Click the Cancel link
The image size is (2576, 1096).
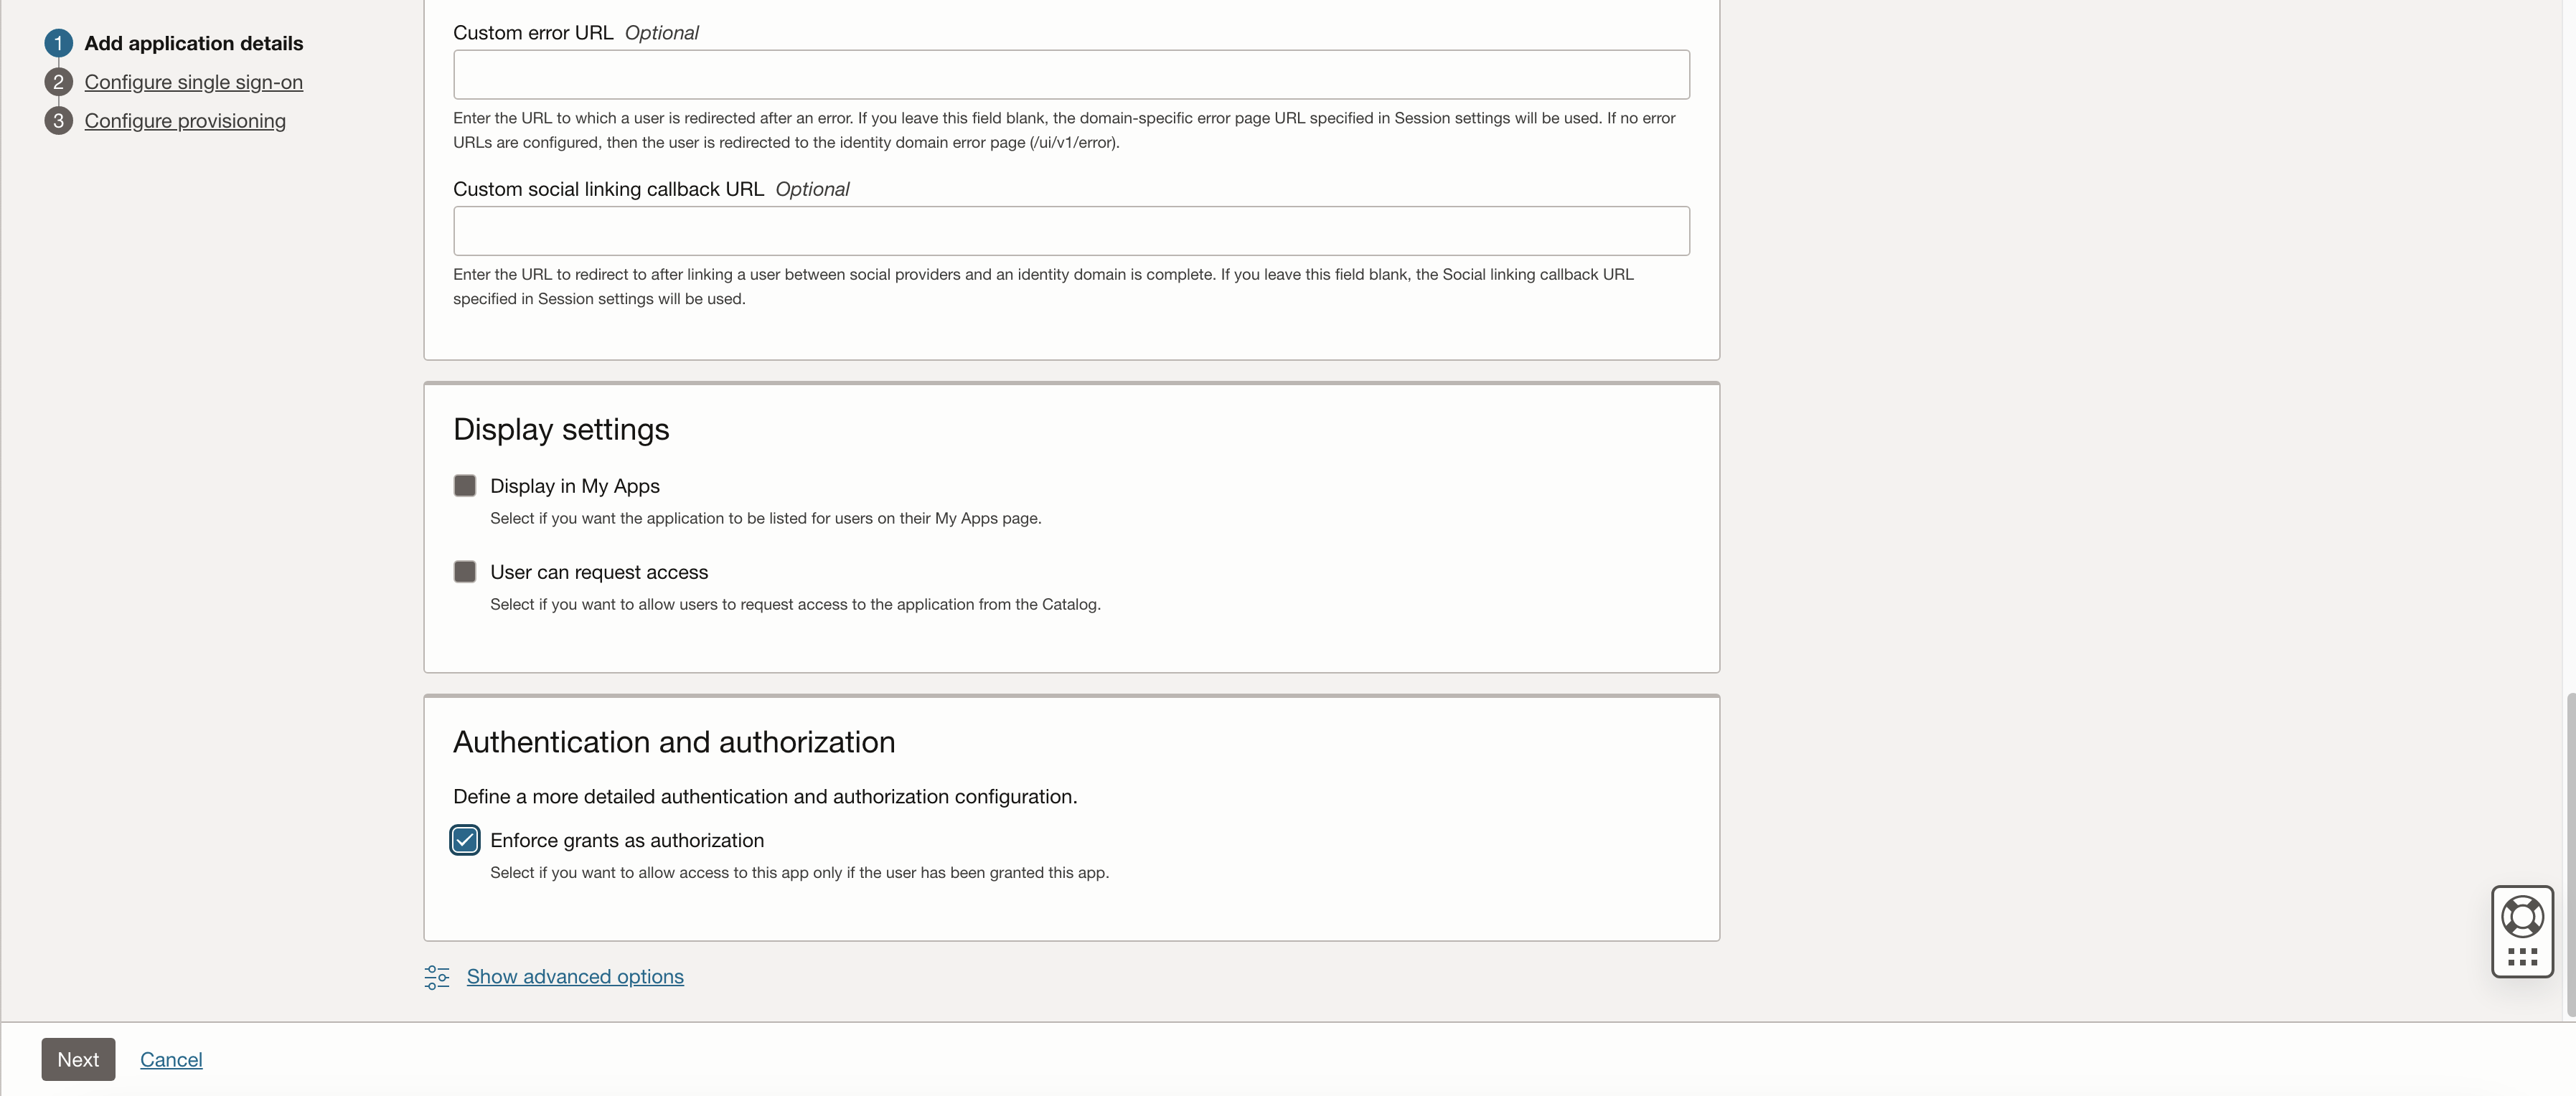[170, 1059]
